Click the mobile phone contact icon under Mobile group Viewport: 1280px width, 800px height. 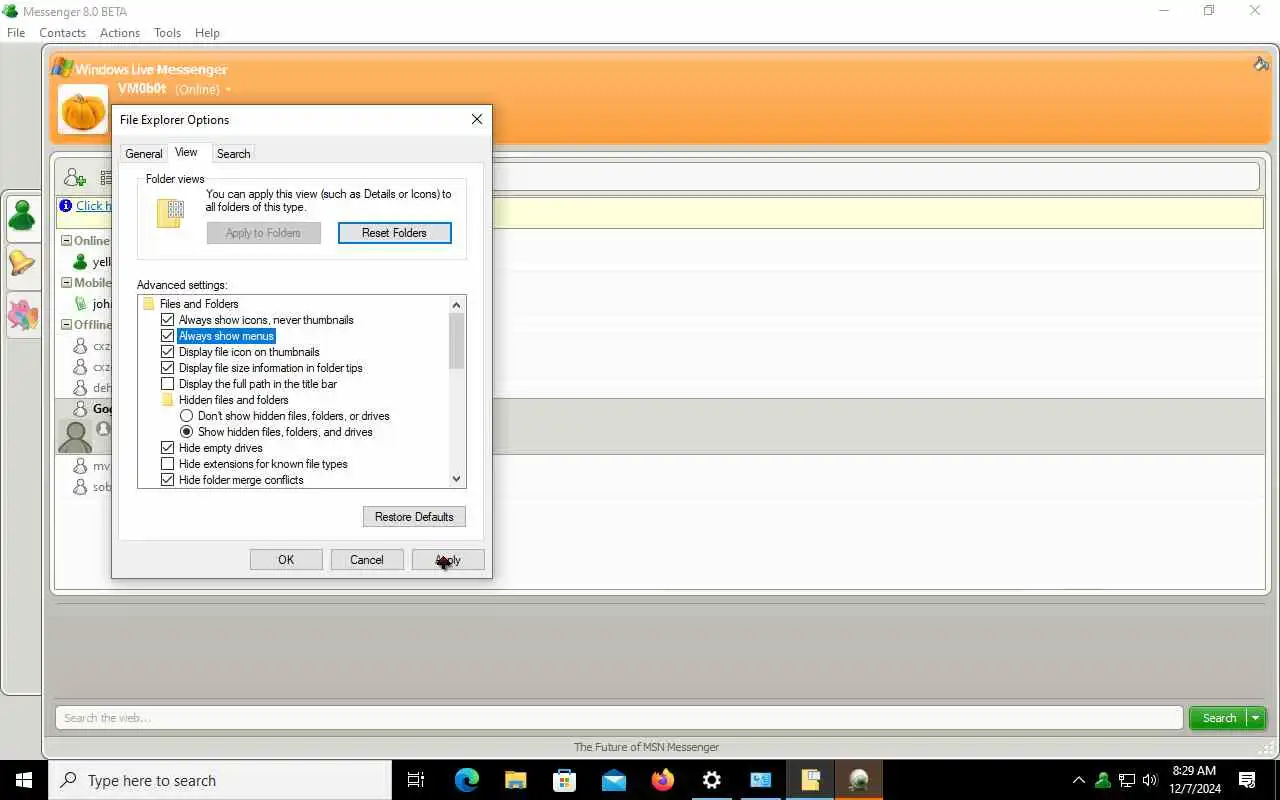click(81, 304)
